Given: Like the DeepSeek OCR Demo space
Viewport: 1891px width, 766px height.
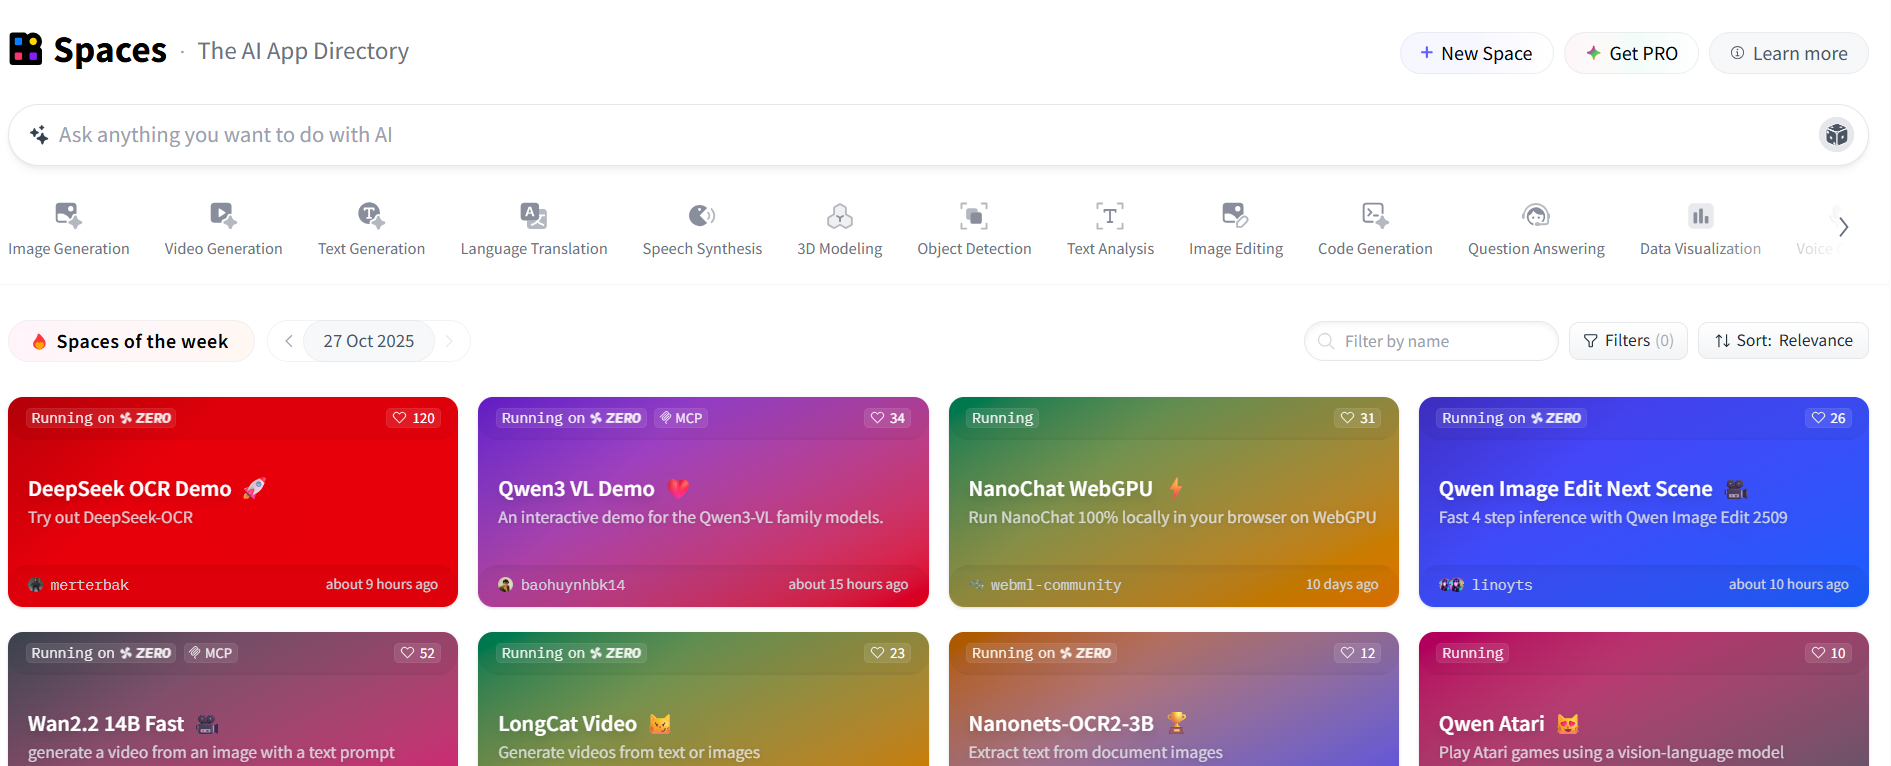Looking at the screenshot, I should [414, 418].
